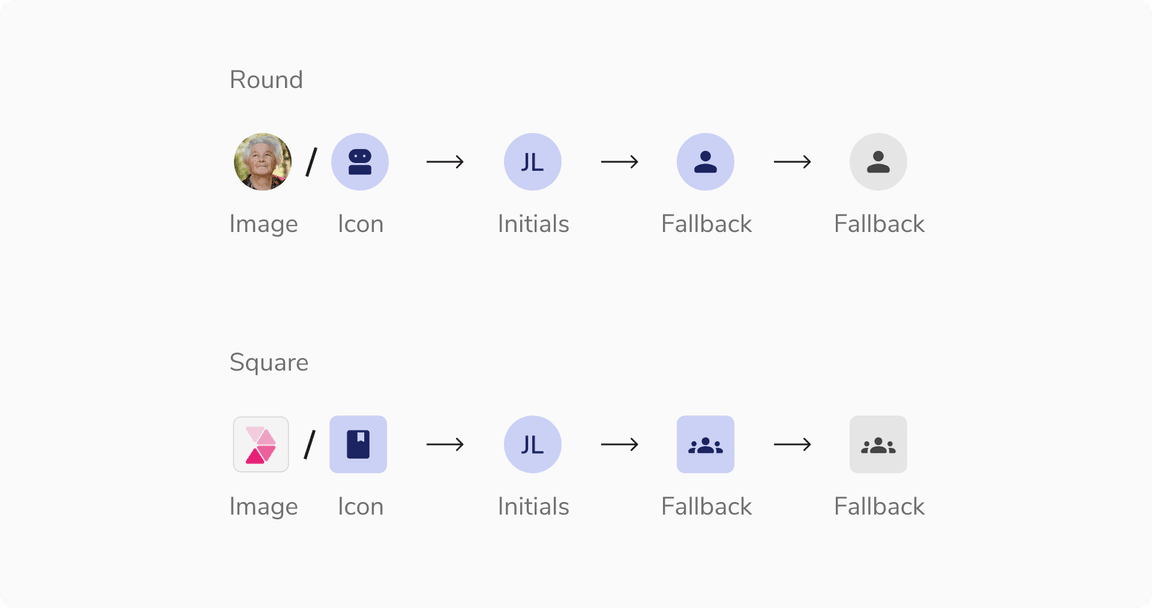The image size is (1152, 608).
Task: Click the Icon label under the robot avatar
Action: coord(361,224)
